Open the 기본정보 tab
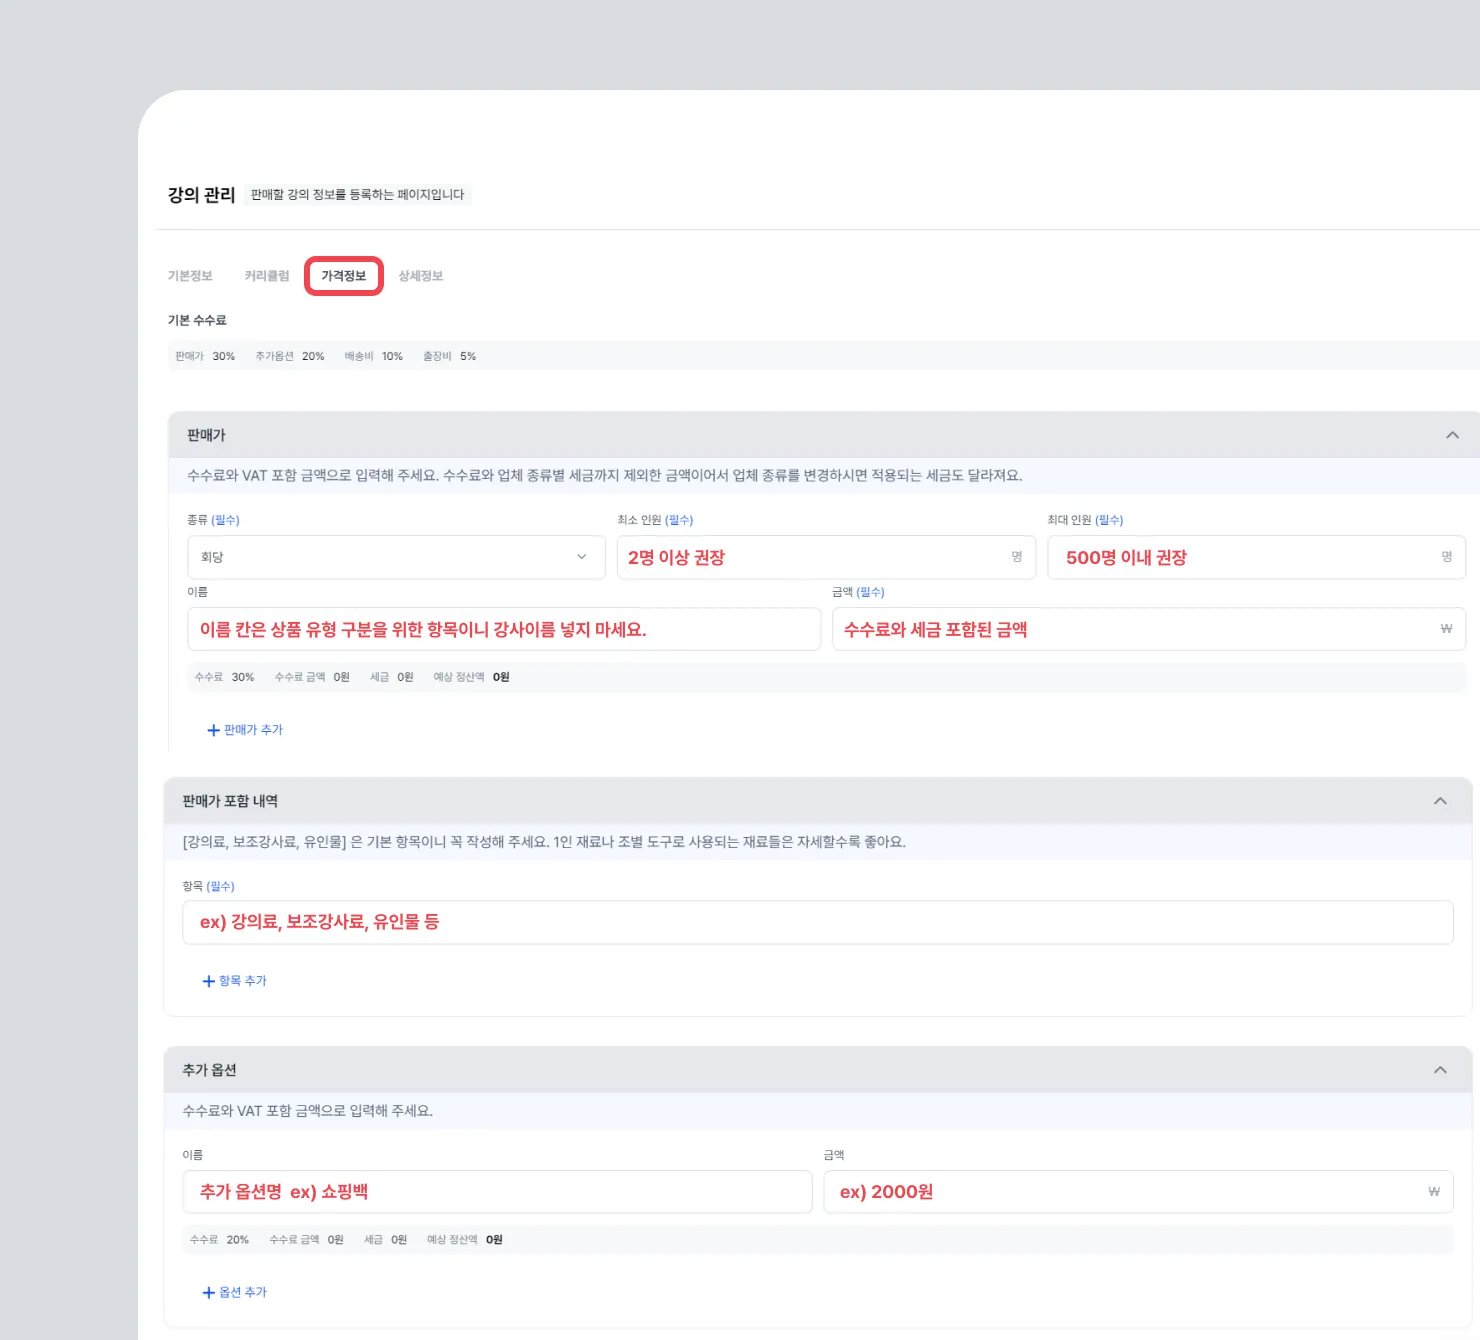The image size is (1480, 1340). (190, 276)
